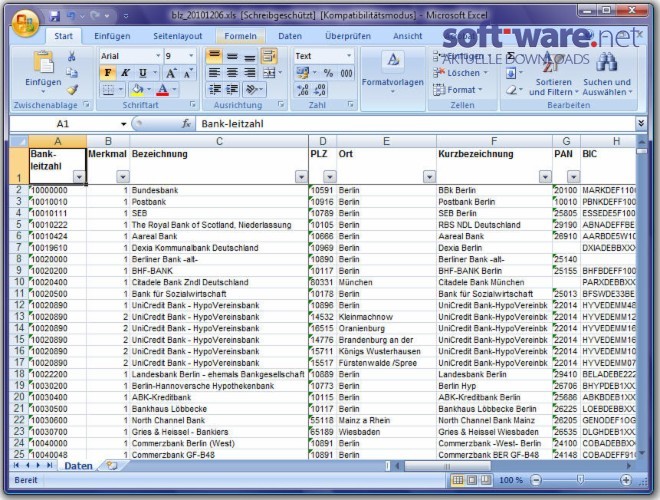Viewport: 660px width, 500px height.
Task: Open the Name Box dropdown arrow
Action: pyautogui.click(x=123, y=124)
